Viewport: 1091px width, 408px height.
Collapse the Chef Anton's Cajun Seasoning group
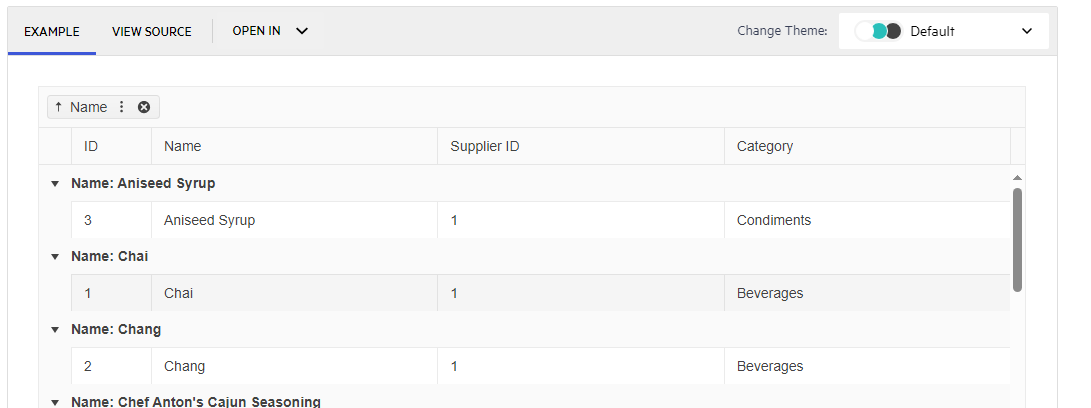pos(55,402)
